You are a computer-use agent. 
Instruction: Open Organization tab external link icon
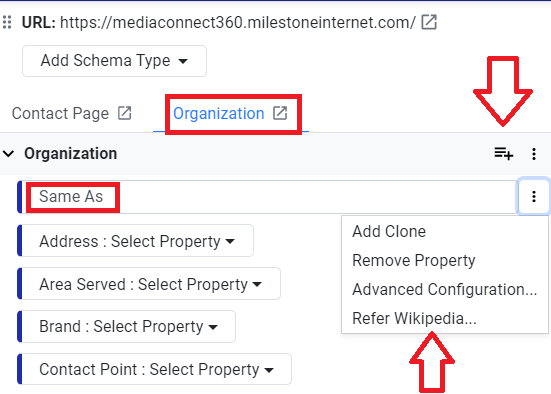point(280,113)
